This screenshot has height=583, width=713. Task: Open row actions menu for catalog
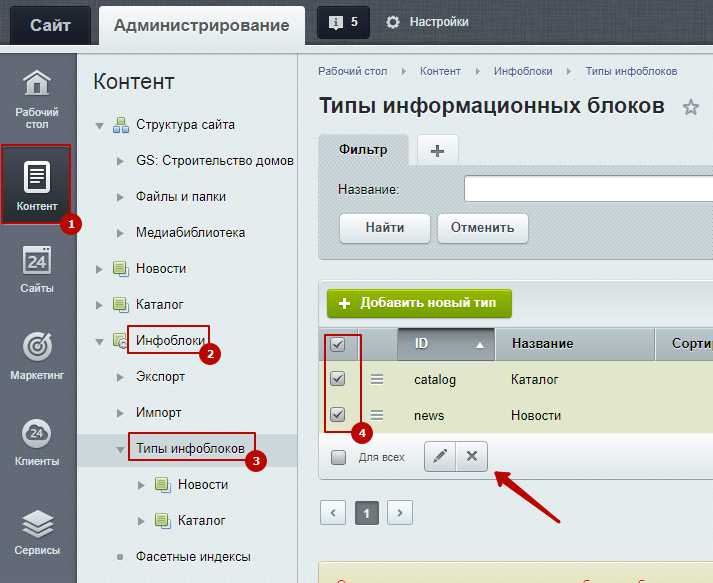pyautogui.click(x=377, y=379)
